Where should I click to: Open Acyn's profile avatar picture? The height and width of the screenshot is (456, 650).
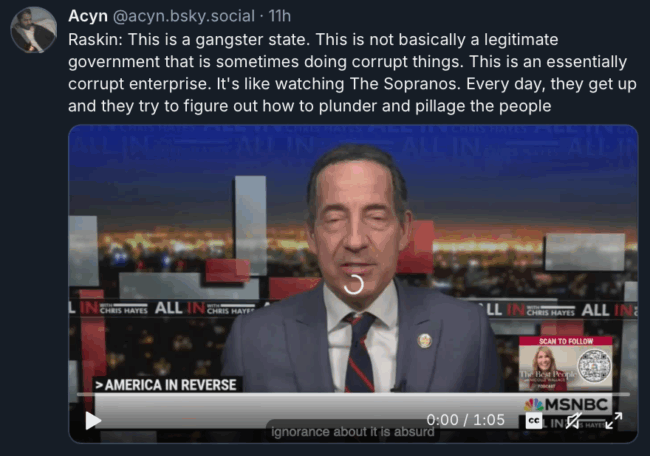pyautogui.click(x=34, y=30)
